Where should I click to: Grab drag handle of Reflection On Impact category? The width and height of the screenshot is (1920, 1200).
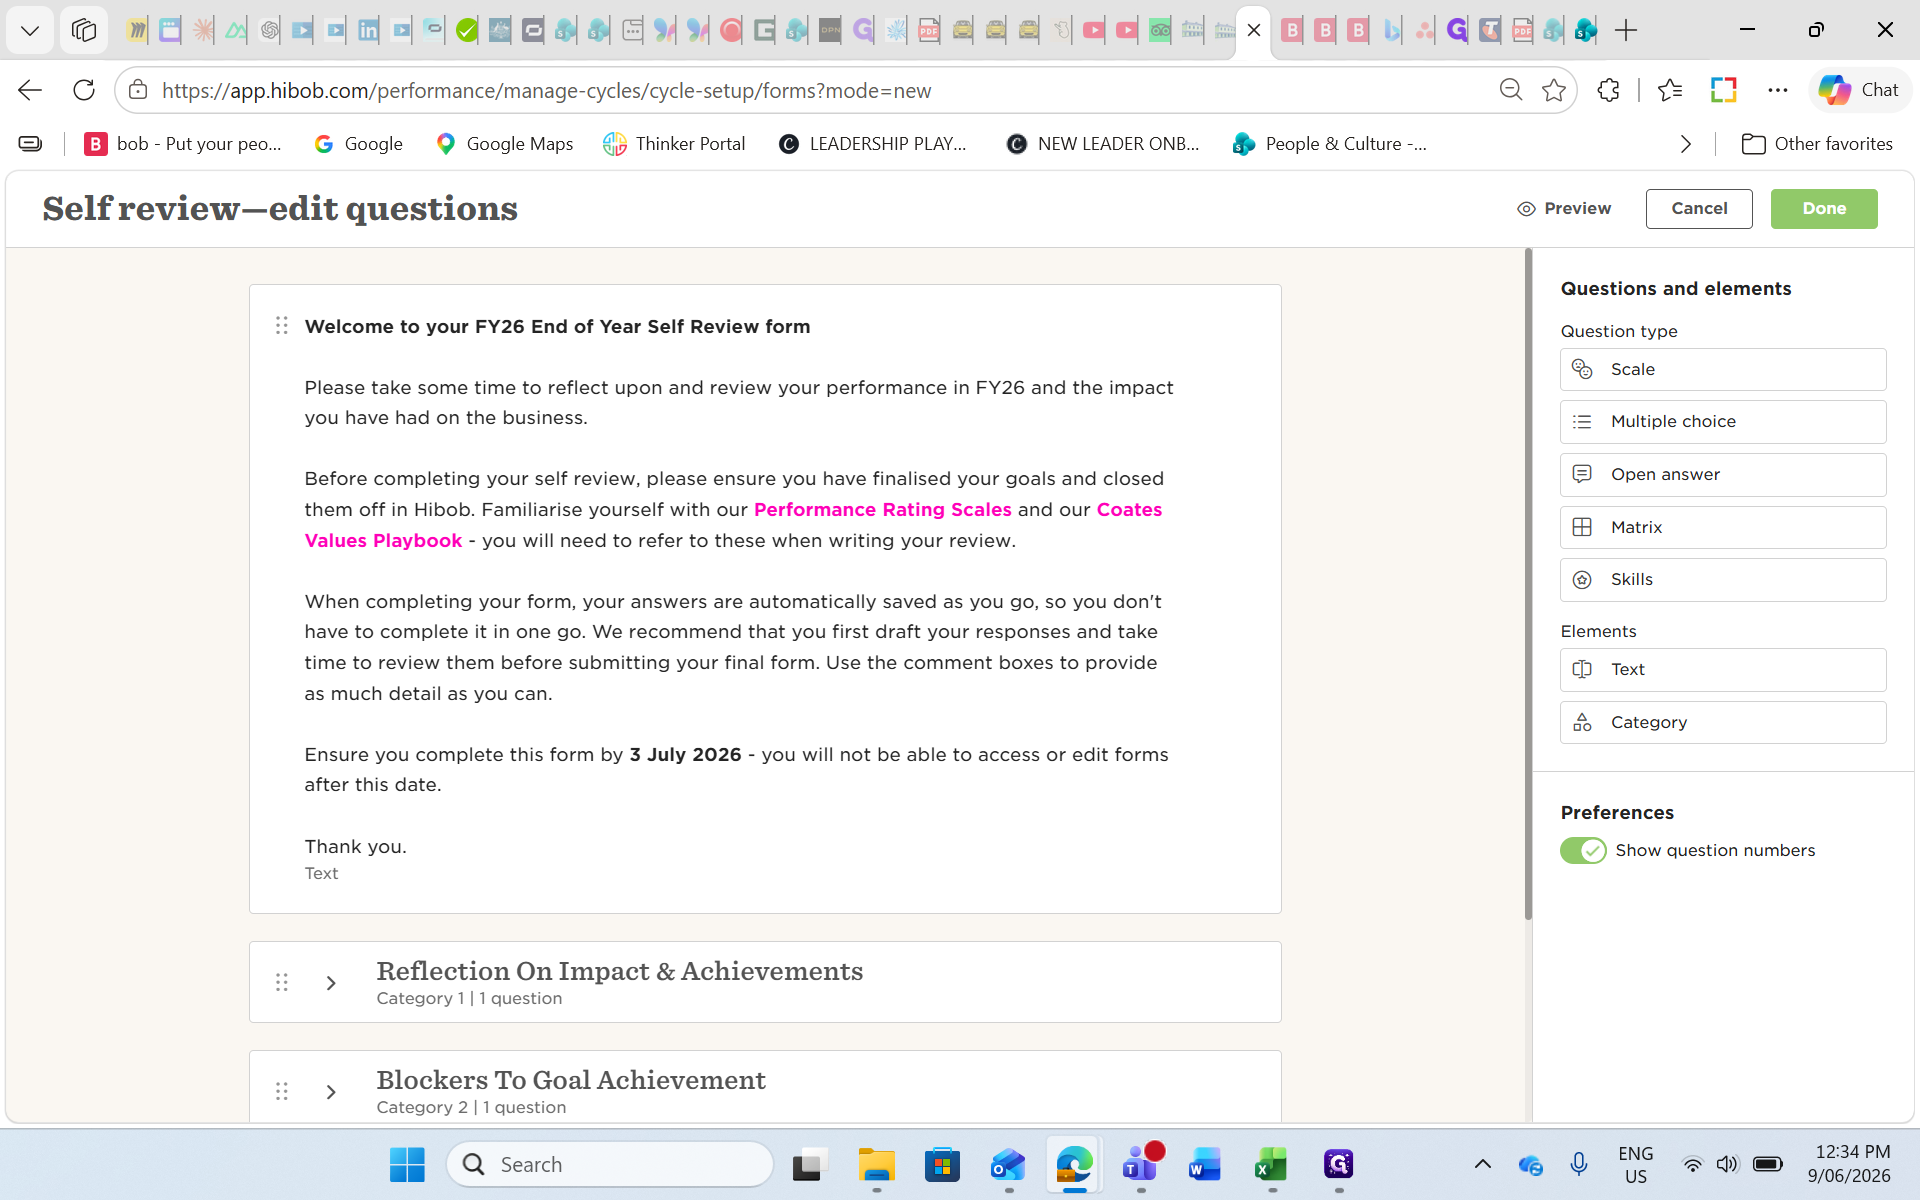coord(282,983)
